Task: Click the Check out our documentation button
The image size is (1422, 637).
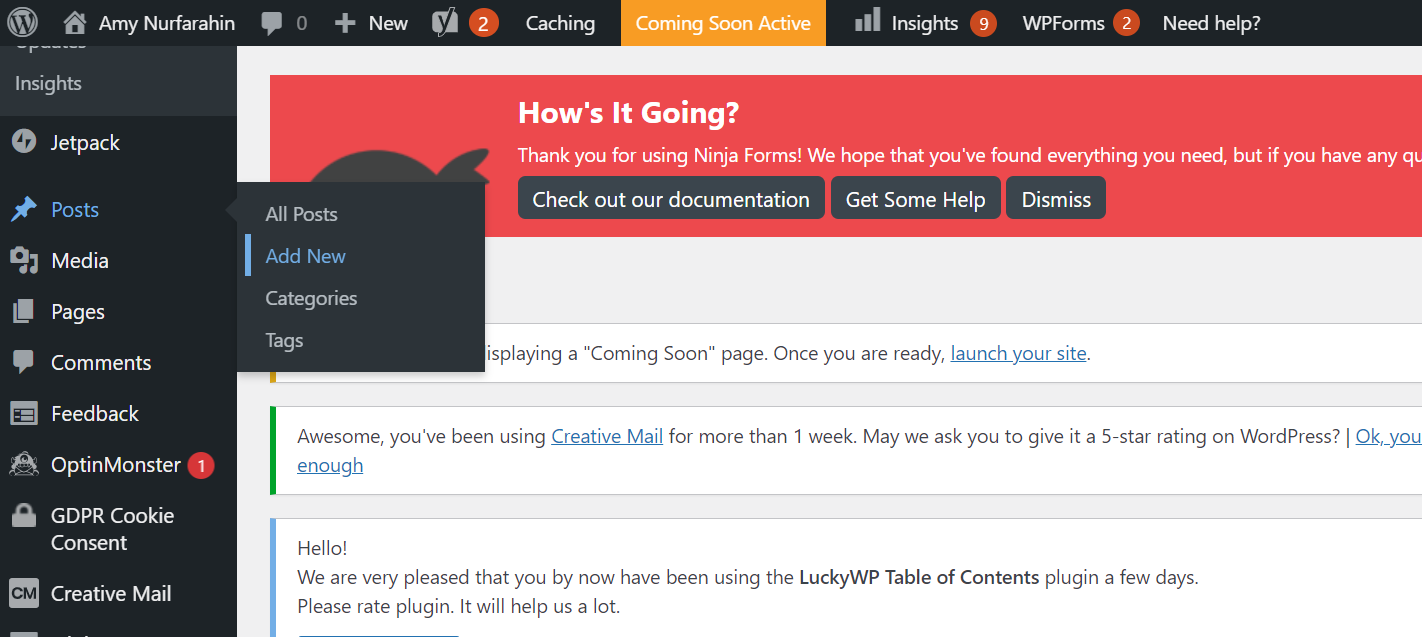Action: coord(671,198)
